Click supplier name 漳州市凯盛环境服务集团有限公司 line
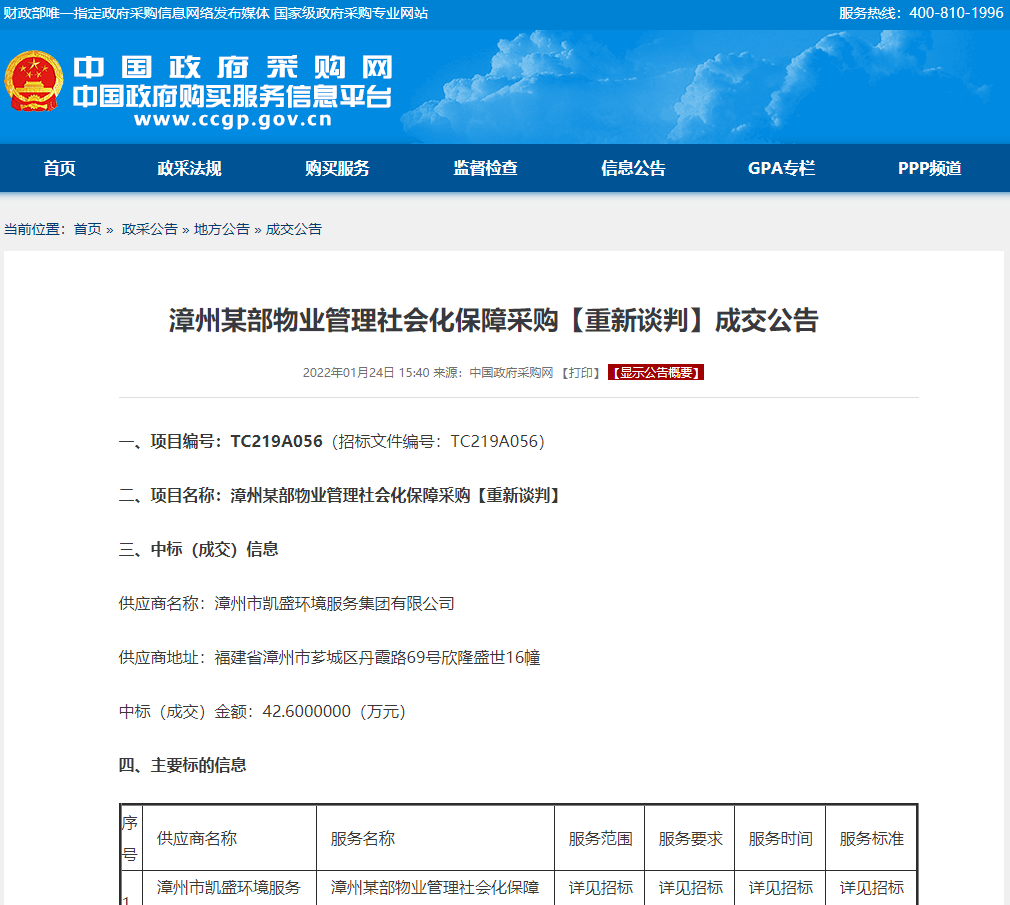This screenshot has height=905, width=1010. (x=287, y=604)
